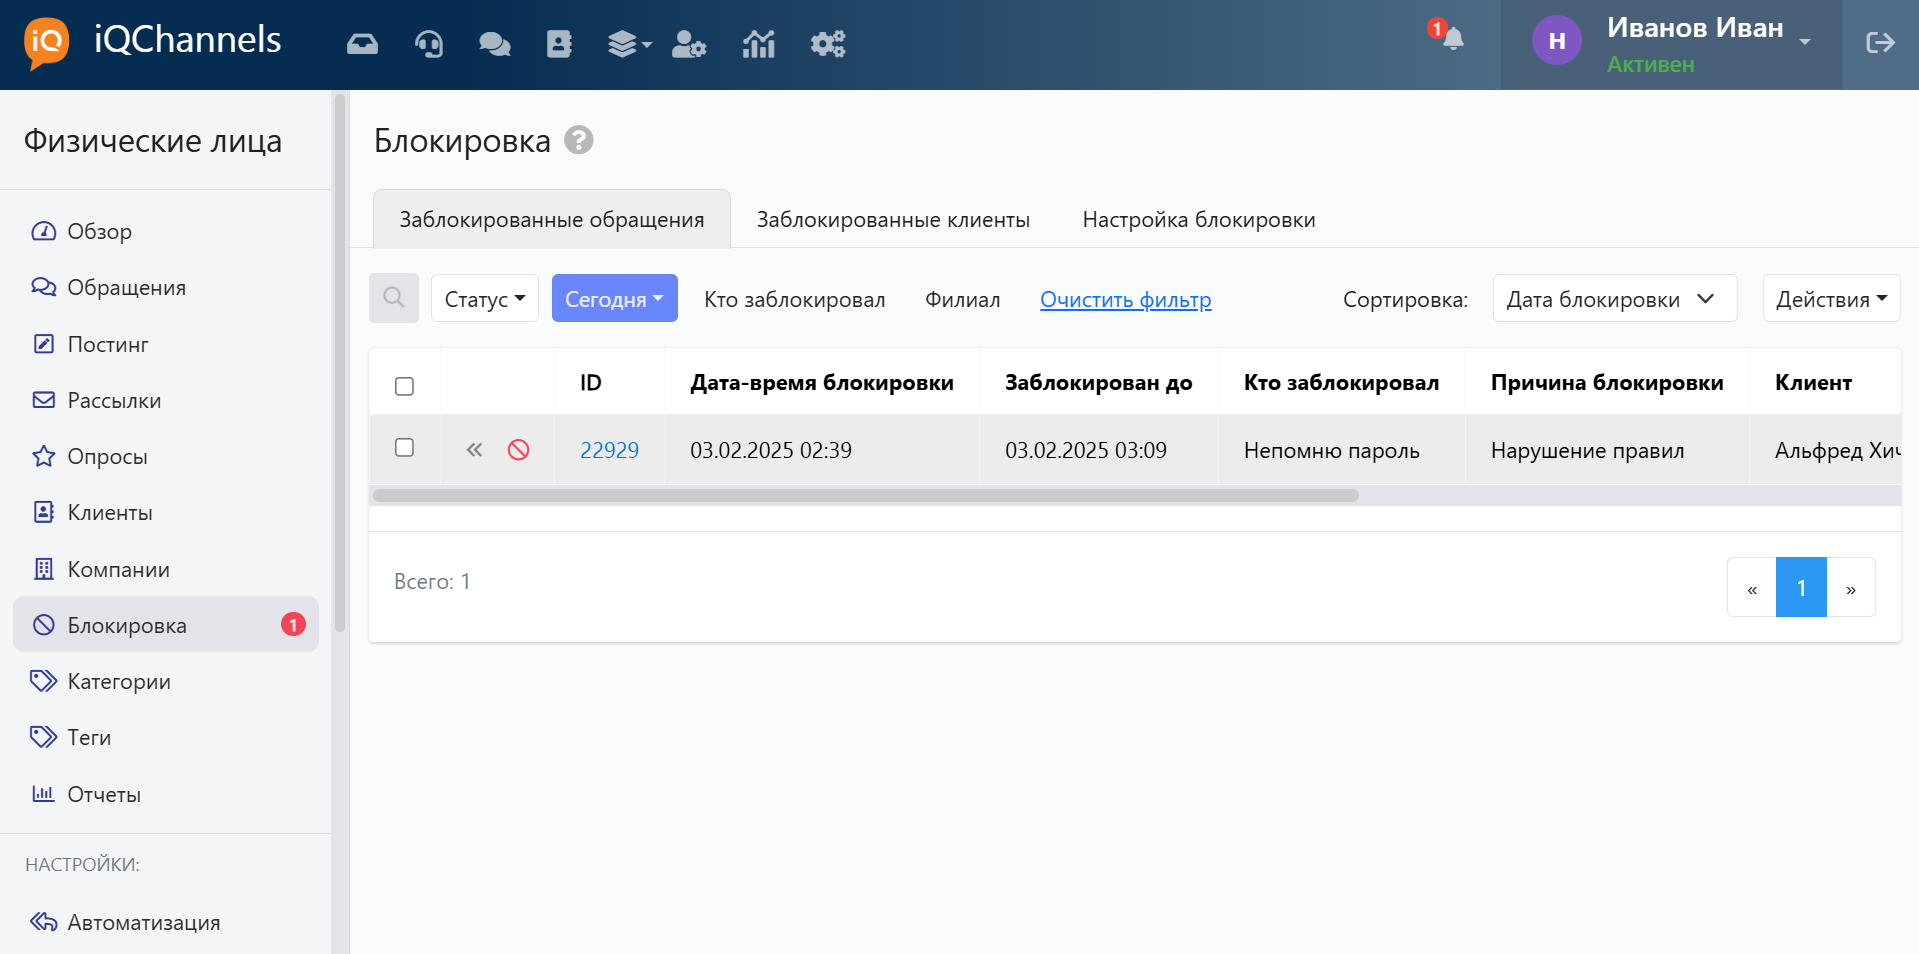Switch to Заблокированные обращения tab

coord(552,219)
